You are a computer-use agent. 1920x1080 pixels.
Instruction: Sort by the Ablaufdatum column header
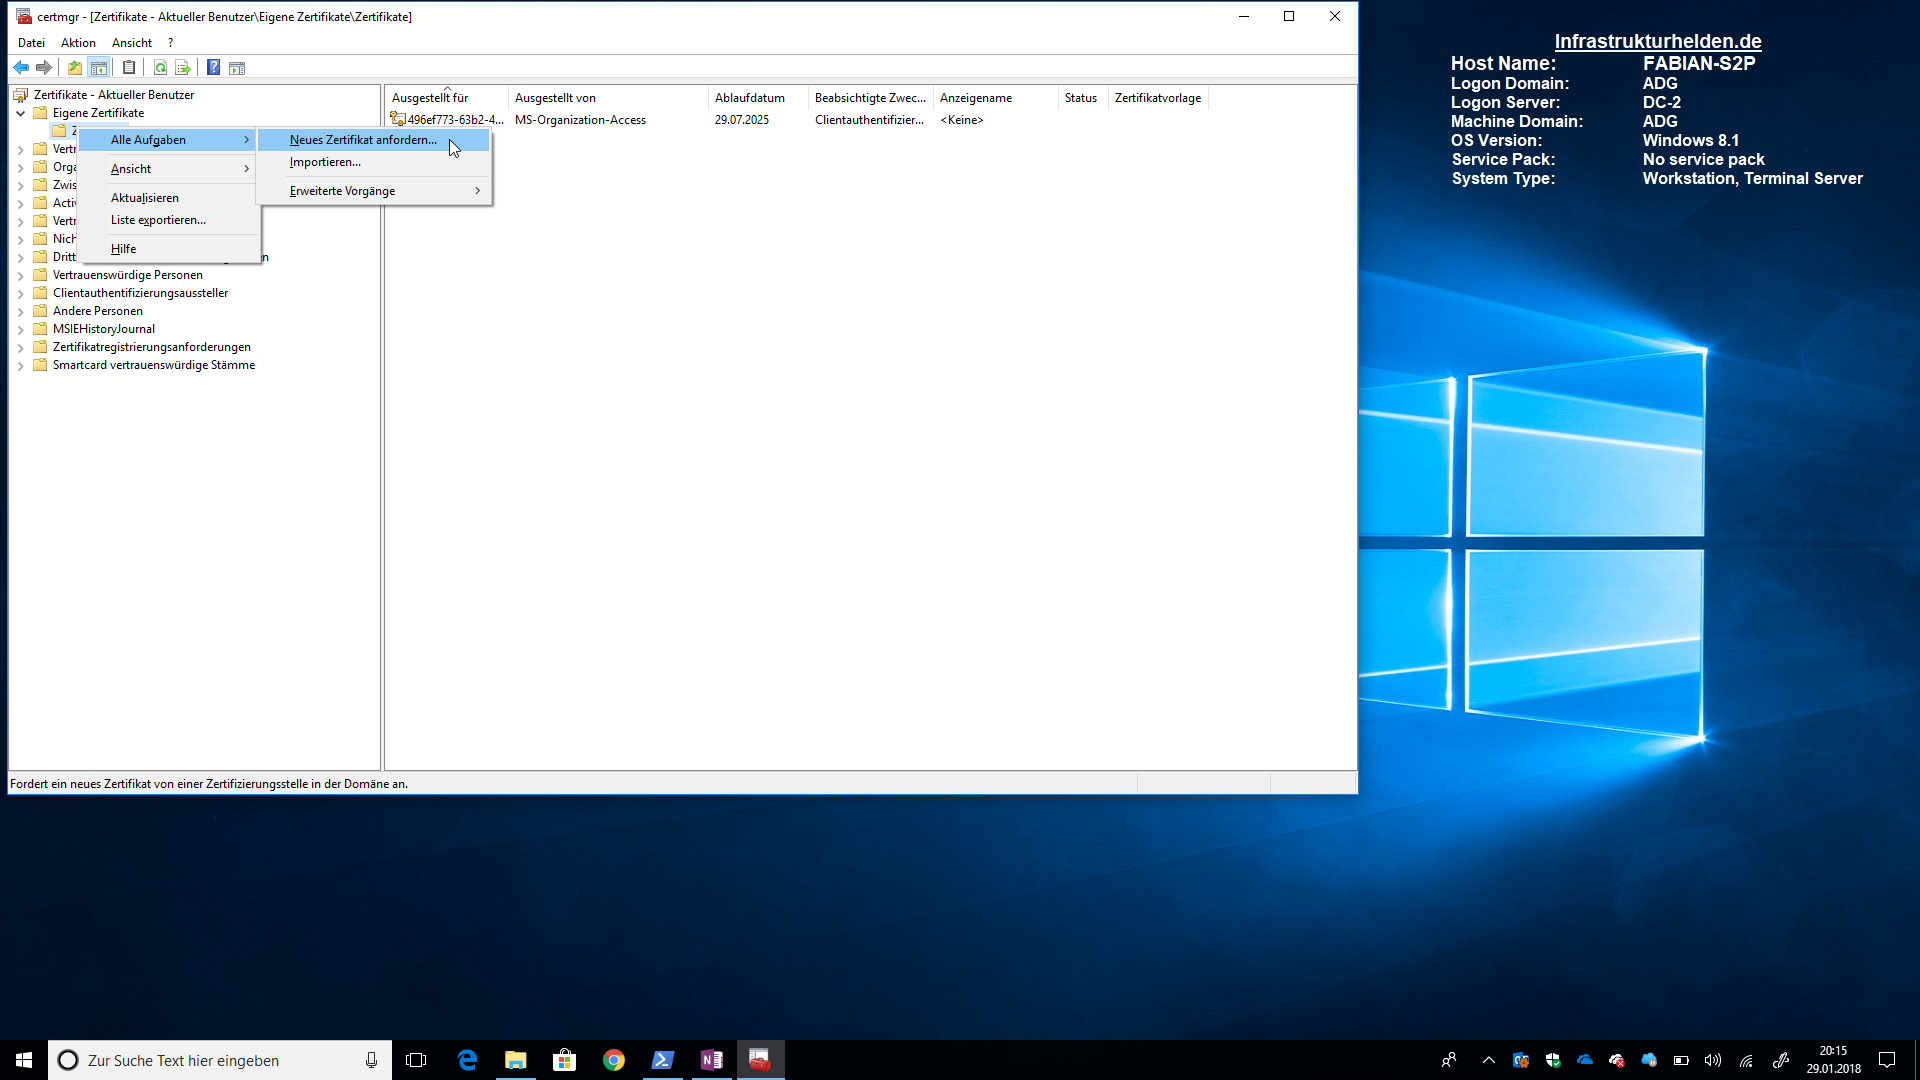pyautogui.click(x=758, y=98)
